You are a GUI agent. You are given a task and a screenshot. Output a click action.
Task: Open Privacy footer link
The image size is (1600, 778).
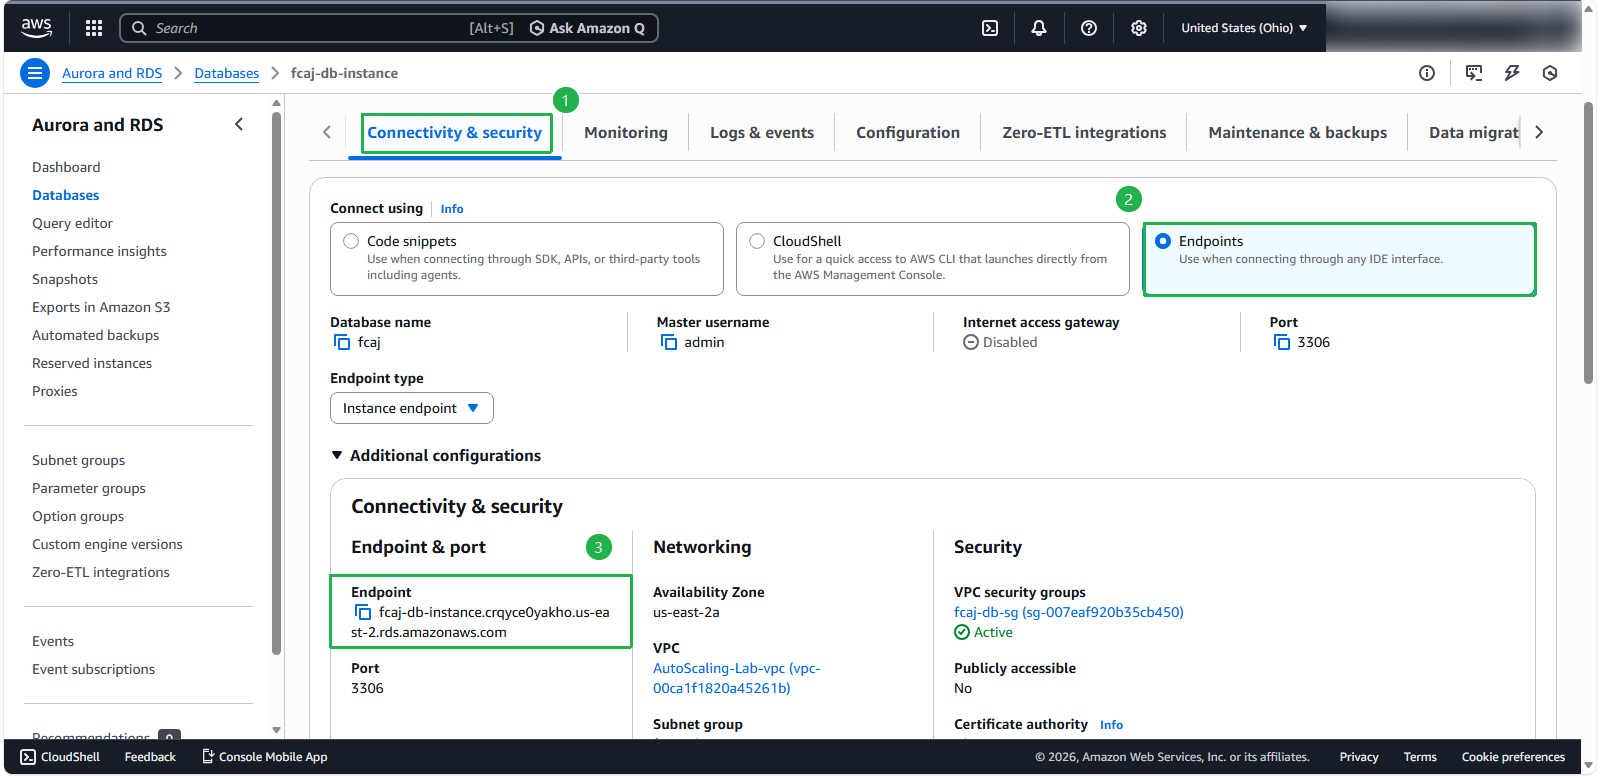pos(1359,757)
